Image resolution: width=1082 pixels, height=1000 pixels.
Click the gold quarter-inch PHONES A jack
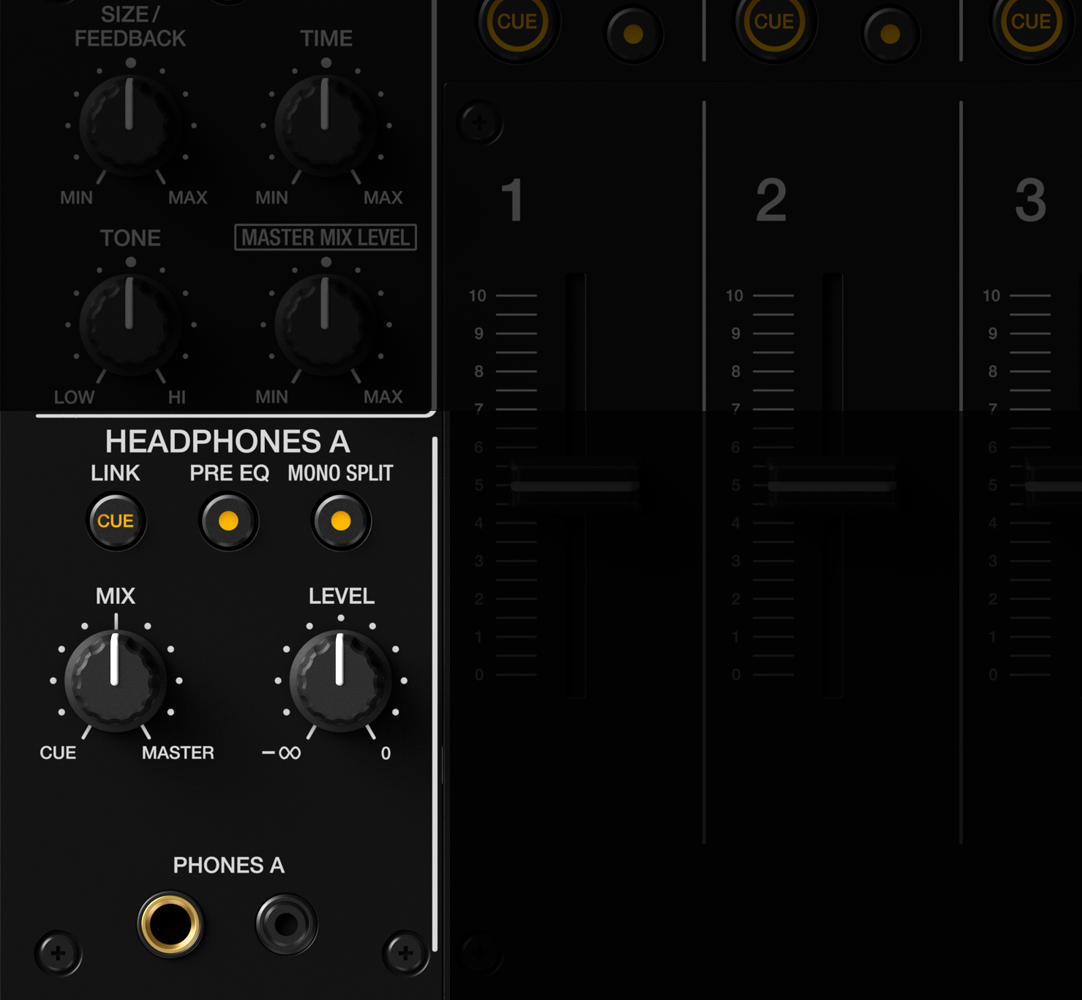[170, 923]
